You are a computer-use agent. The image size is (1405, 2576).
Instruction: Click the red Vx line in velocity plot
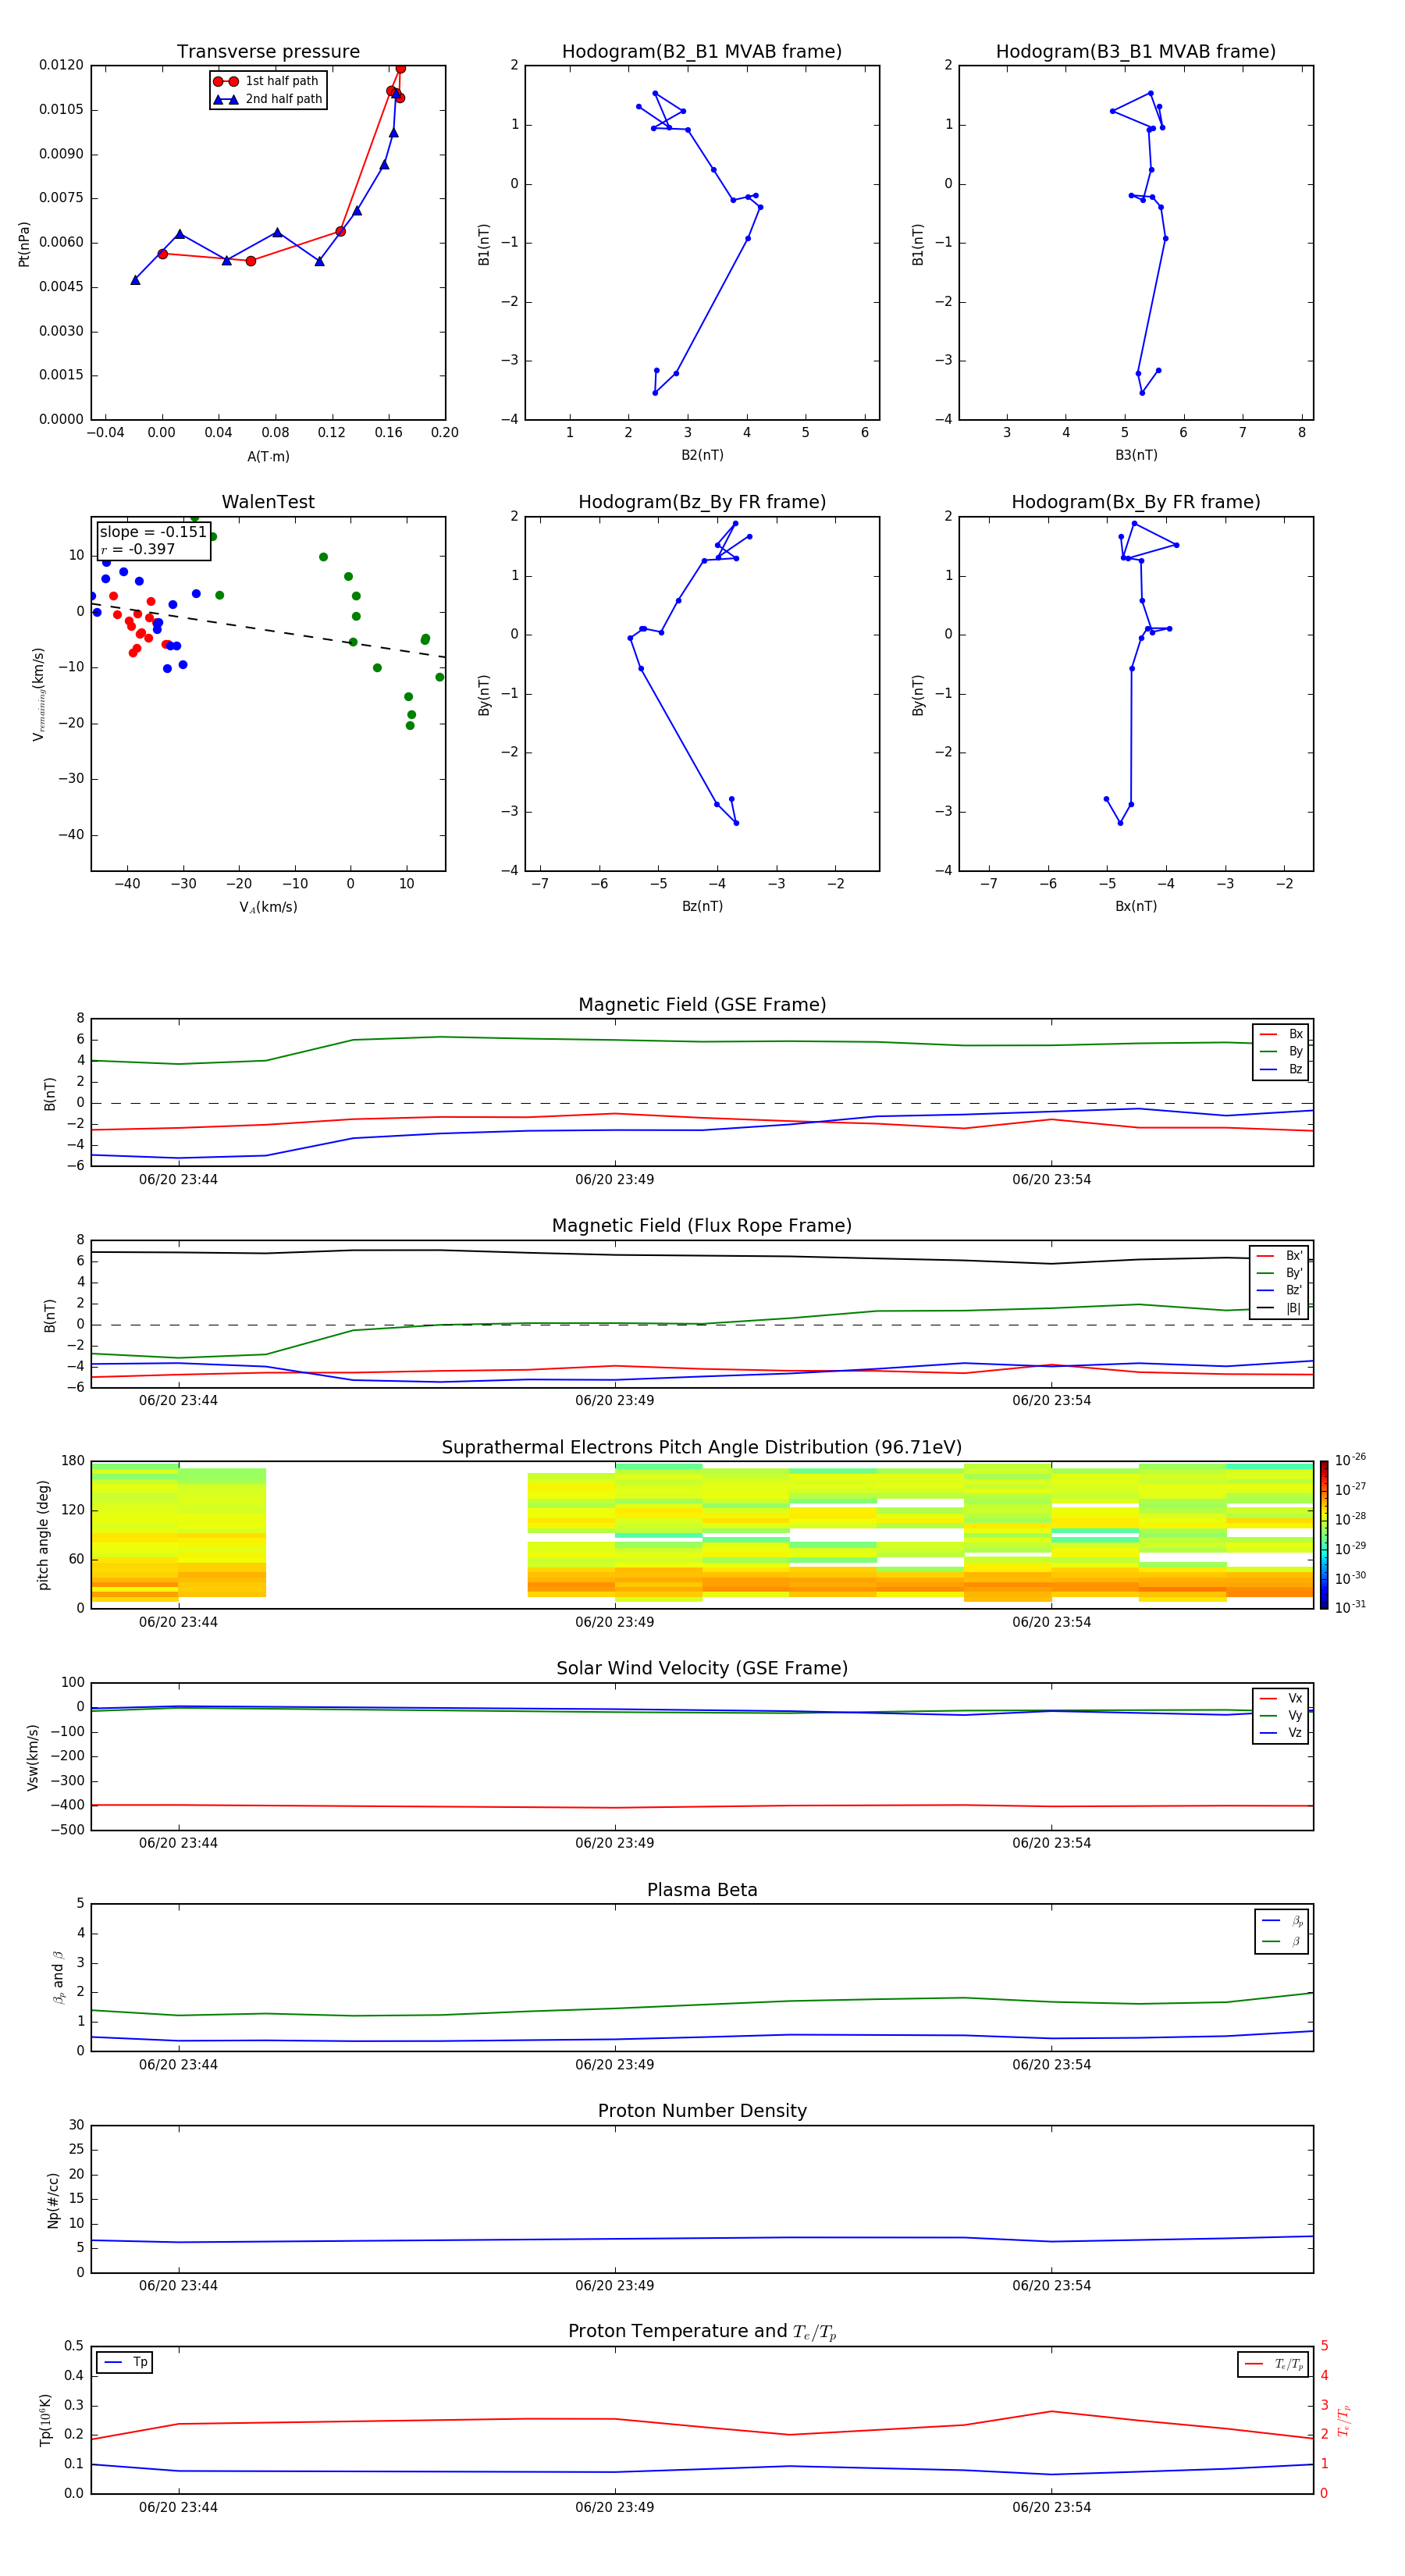point(702,1806)
